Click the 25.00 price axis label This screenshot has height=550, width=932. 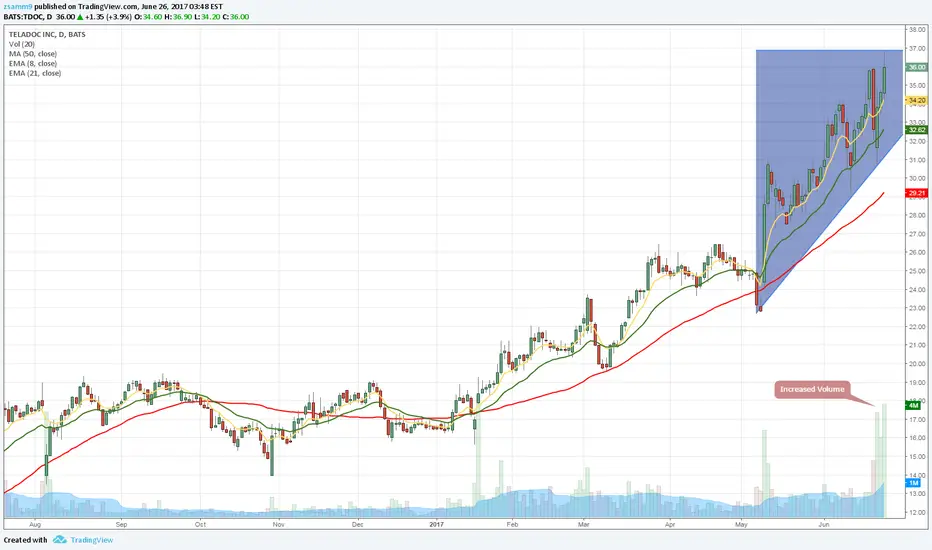click(x=917, y=271)
